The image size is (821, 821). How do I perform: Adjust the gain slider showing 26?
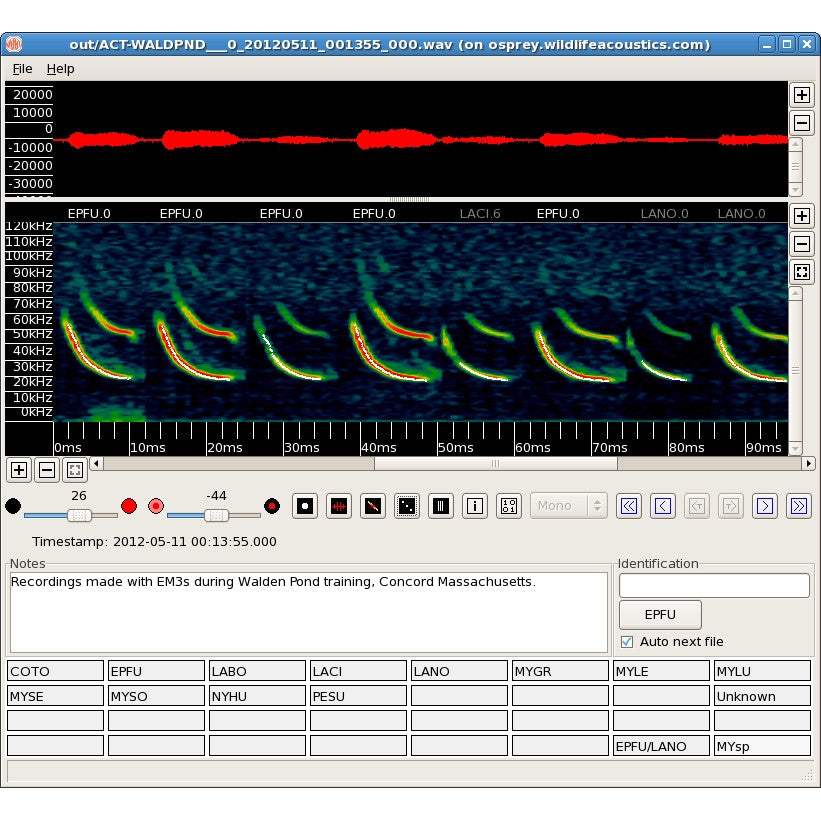click(x=78, y=516)
